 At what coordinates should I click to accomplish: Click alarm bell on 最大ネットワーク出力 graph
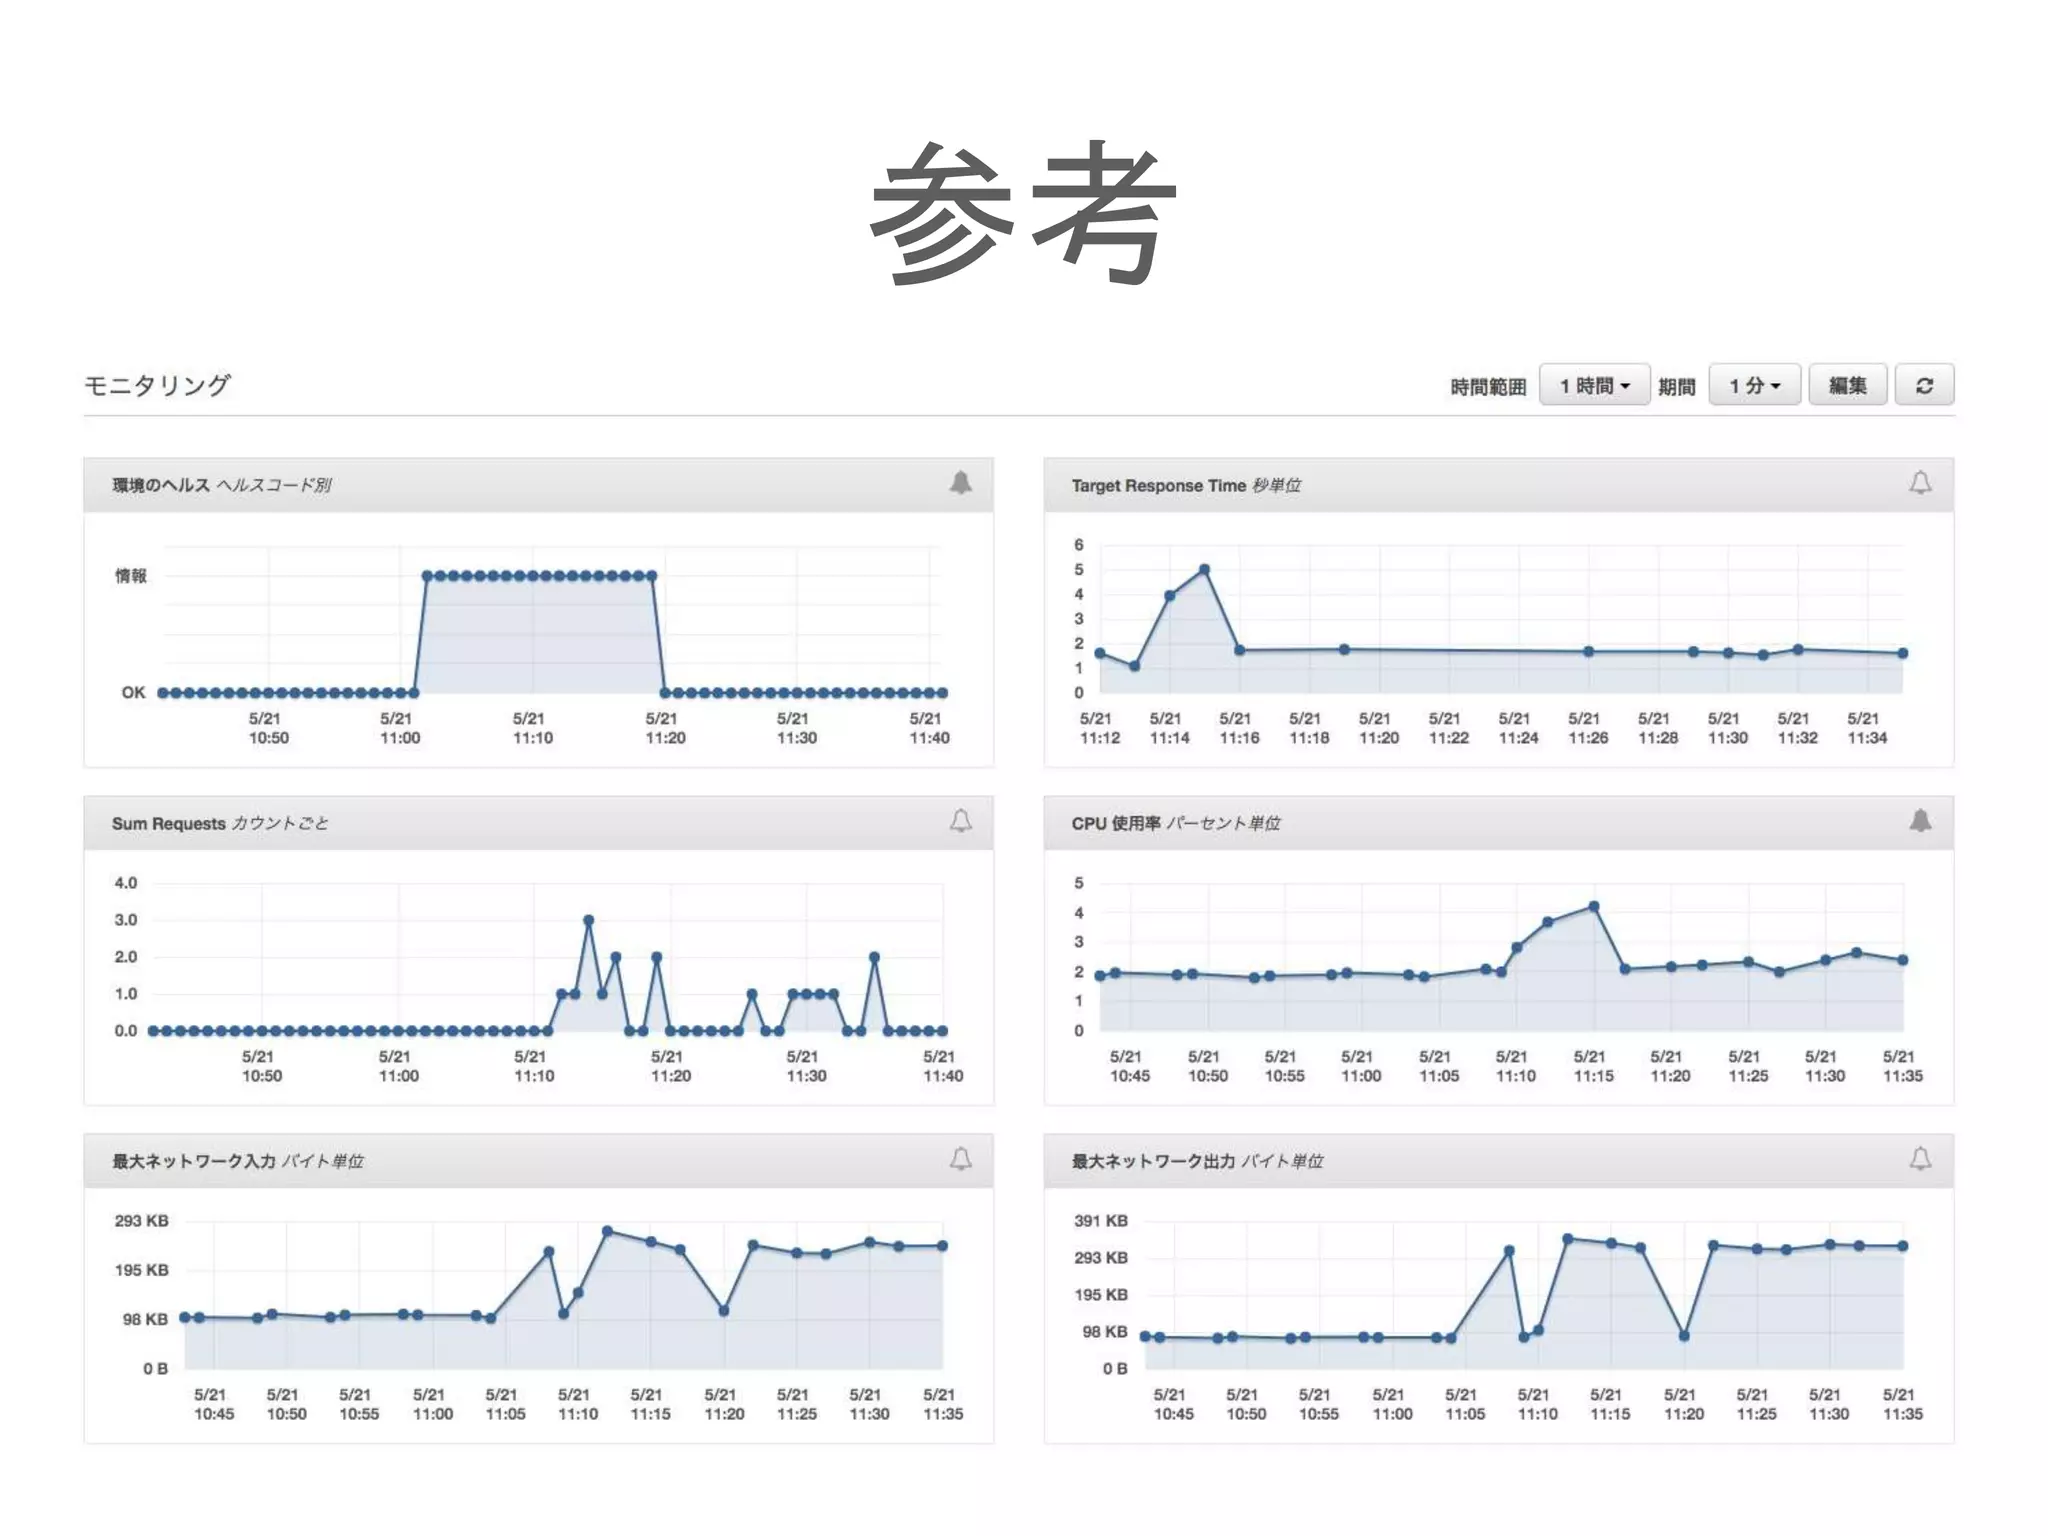[x=1920, y=1160]
